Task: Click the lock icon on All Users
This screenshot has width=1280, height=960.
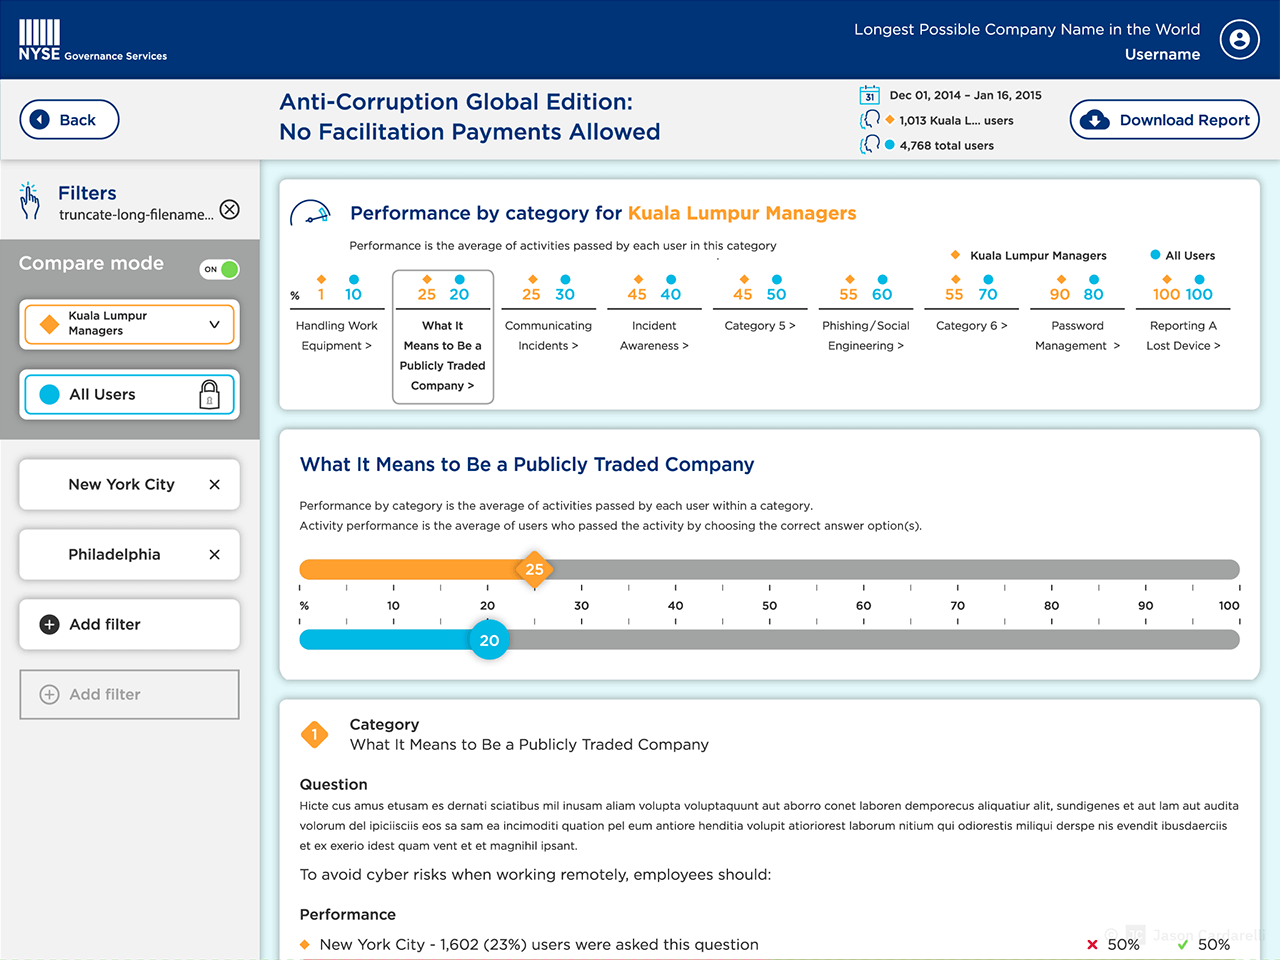Action: (x=209, y=394)
